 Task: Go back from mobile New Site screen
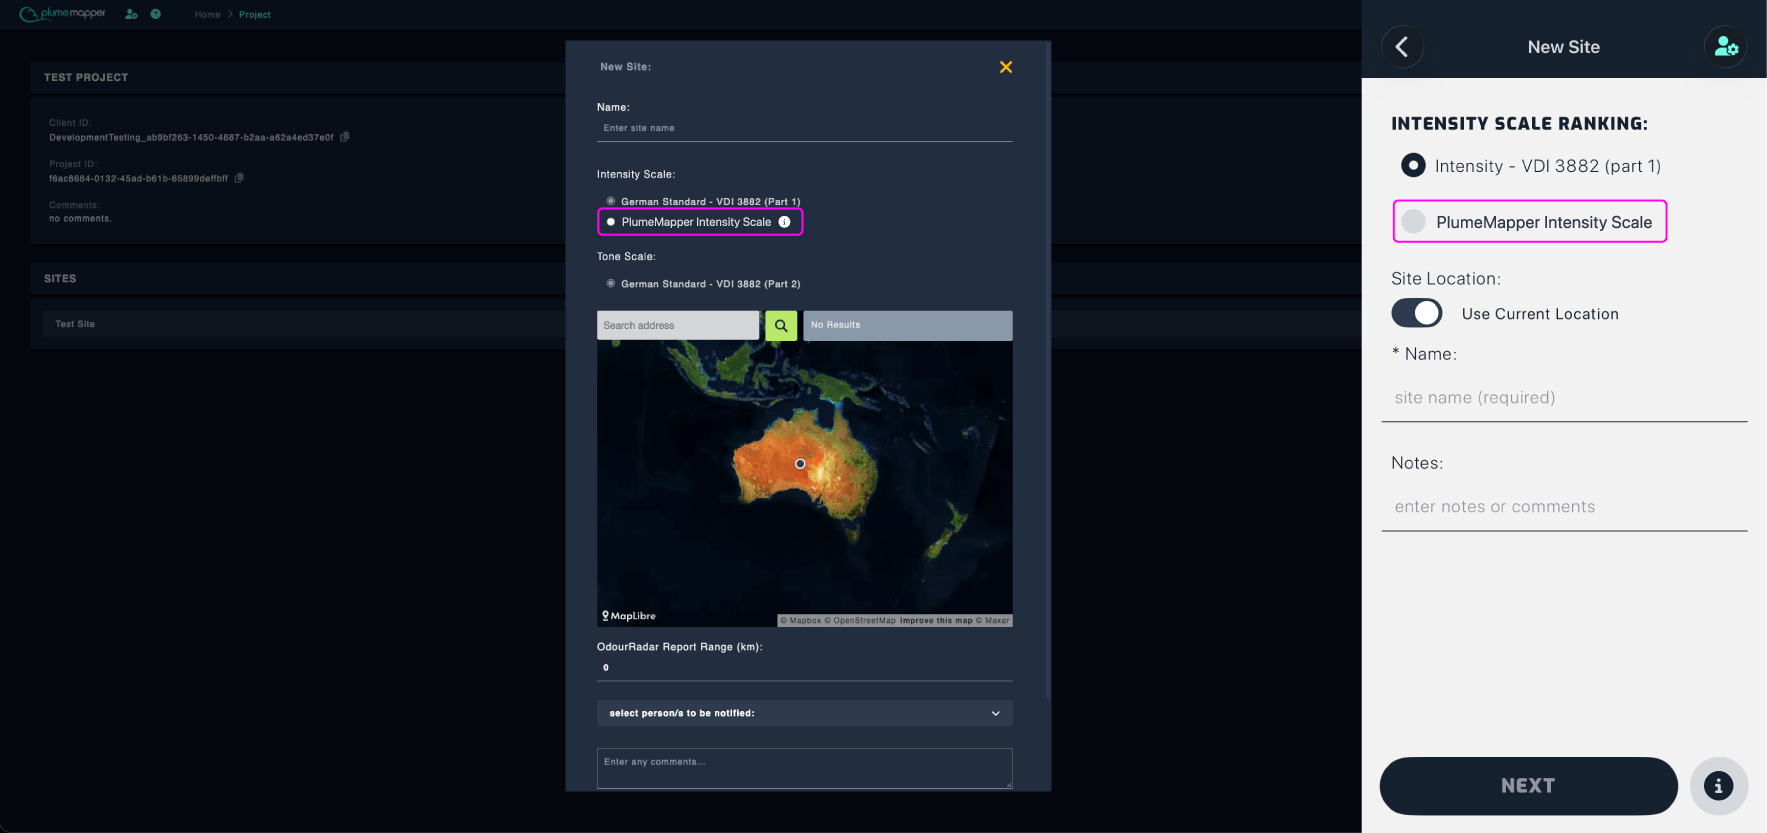click(x=1402, y=47)
